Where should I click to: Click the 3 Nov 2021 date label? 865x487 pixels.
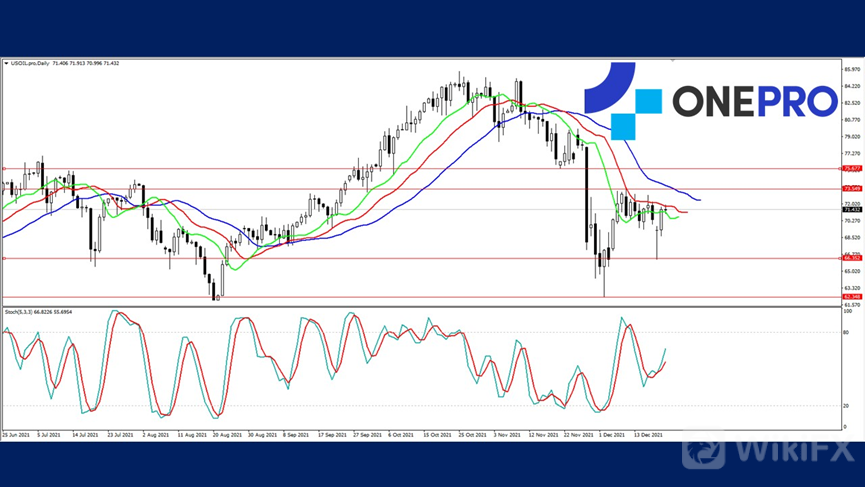click(x=508, y=436)
